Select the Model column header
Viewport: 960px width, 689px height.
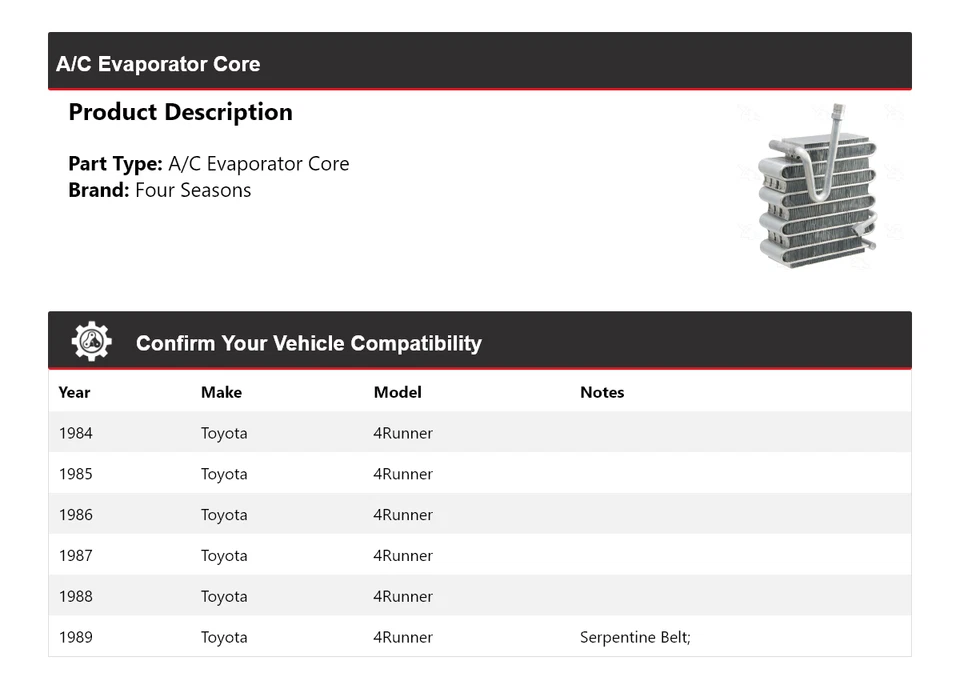[397, 392]
